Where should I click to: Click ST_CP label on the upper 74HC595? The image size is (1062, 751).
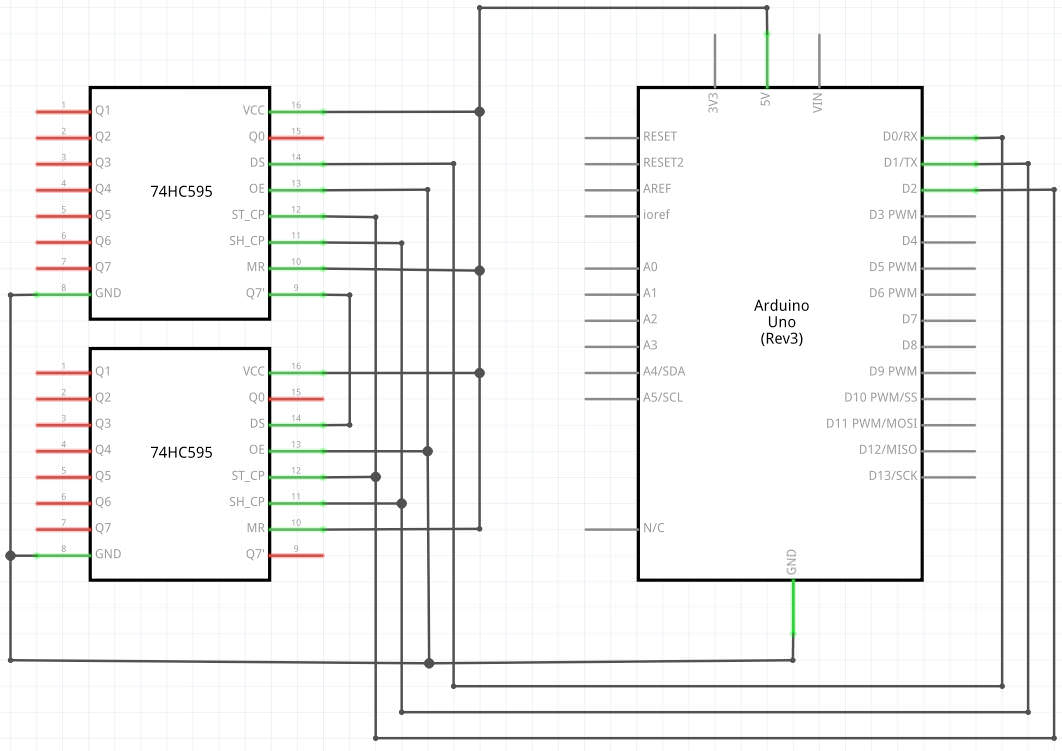coord(248,215)
